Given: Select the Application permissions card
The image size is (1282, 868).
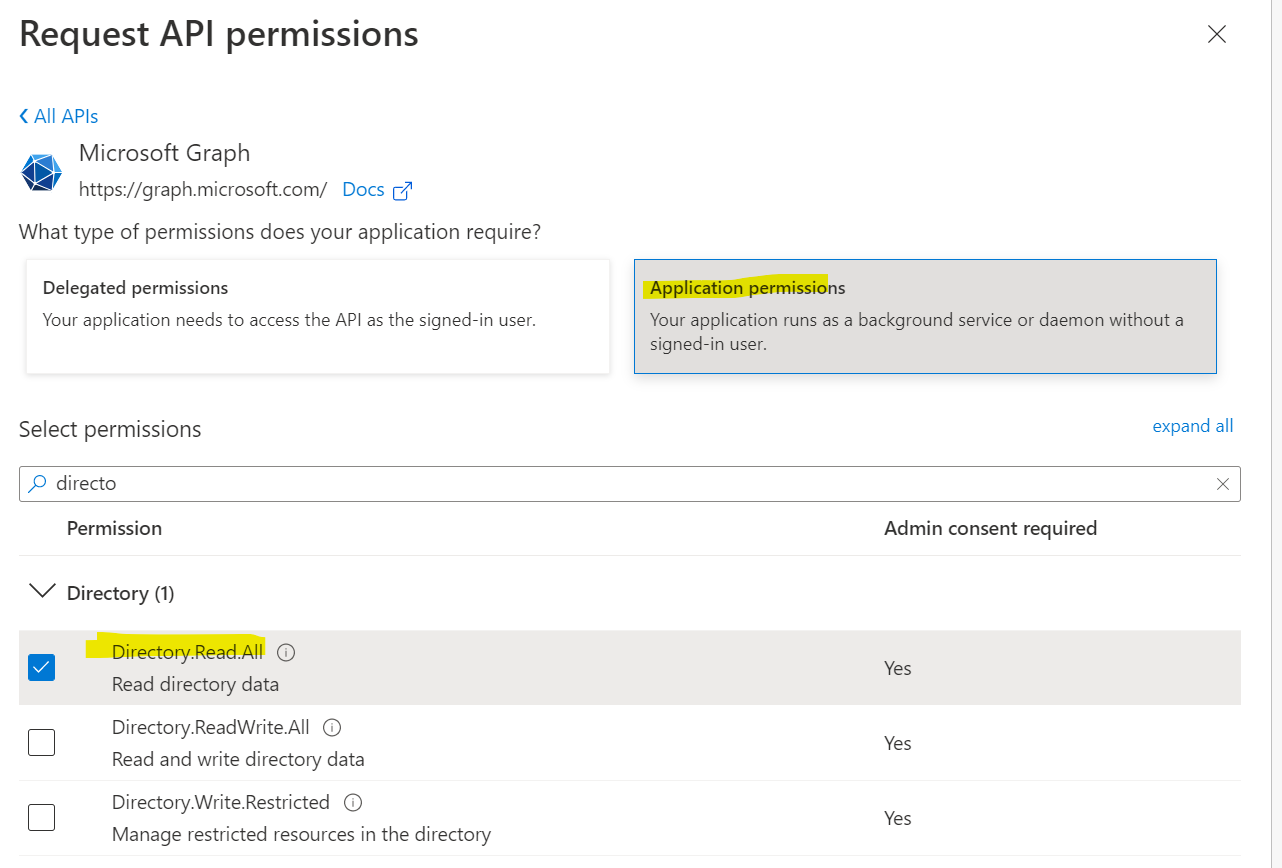Looking at the screenshot, I should tap(925, 316).
